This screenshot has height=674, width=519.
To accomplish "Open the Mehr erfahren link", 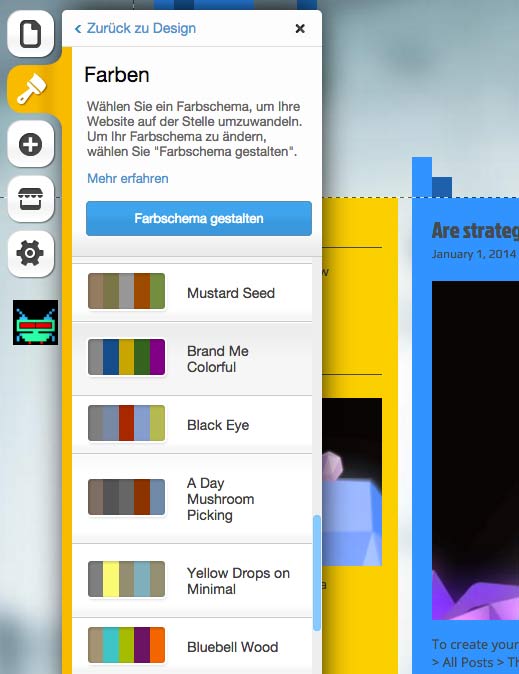I will (x=128, y=178).
